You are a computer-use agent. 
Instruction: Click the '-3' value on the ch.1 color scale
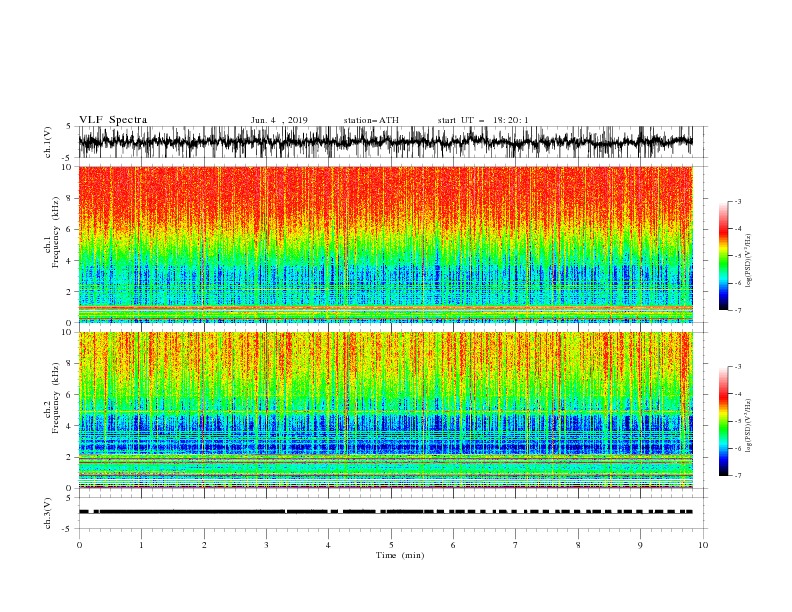click(x=737, y=201)
